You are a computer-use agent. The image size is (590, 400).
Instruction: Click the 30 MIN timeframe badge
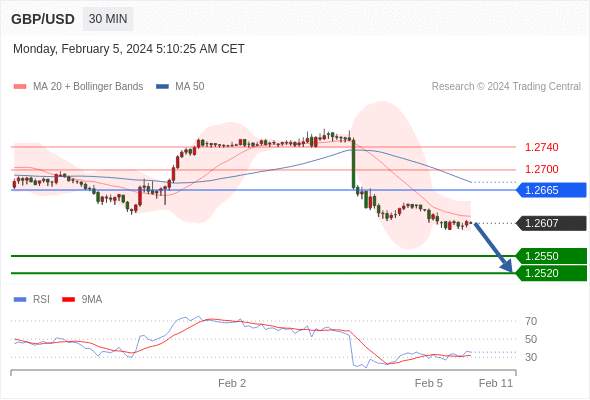(108, 18)
